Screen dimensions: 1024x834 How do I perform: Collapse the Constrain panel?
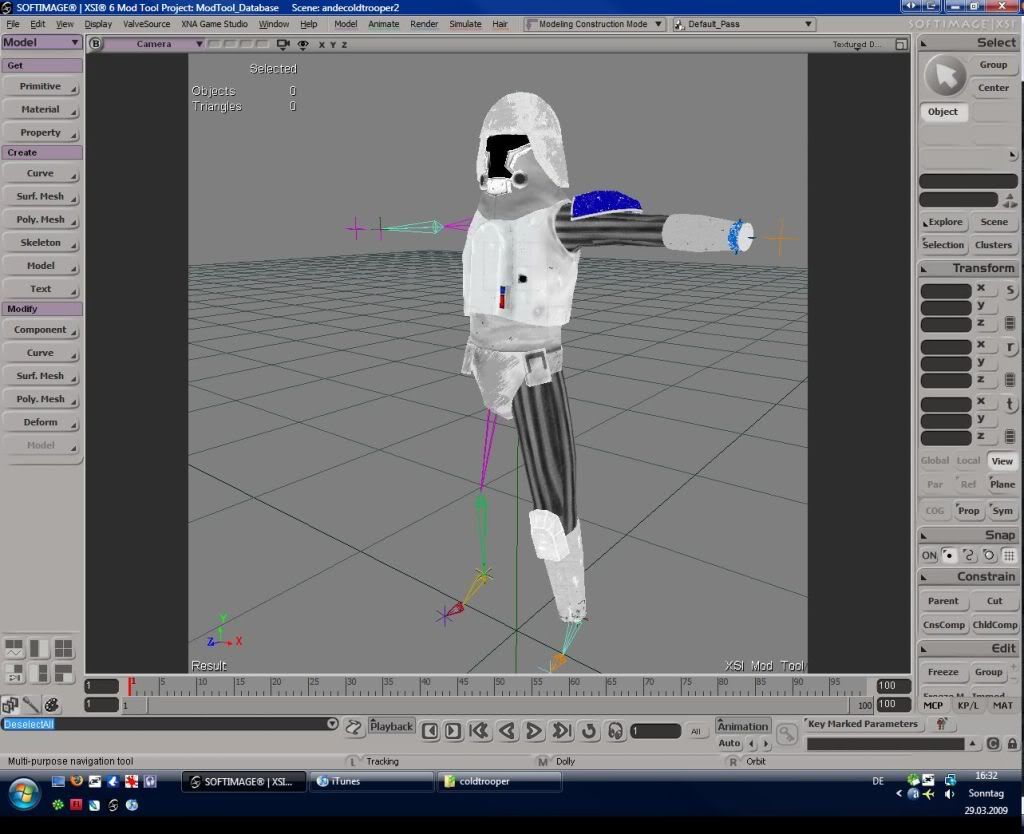923,577
